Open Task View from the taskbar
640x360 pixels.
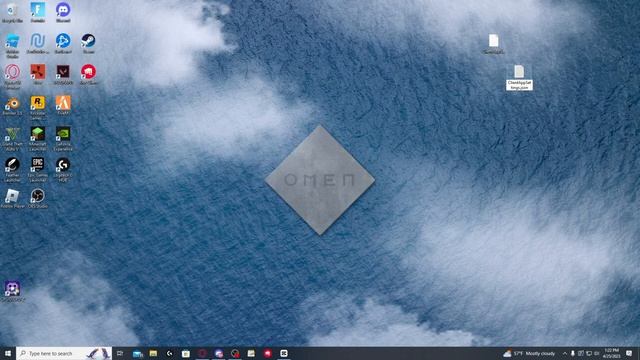tap(120, 353)
